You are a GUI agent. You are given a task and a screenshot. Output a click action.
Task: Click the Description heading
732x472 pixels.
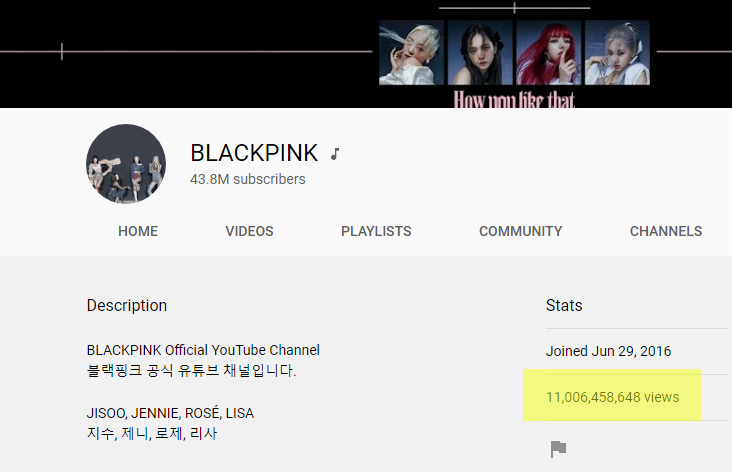127,305
